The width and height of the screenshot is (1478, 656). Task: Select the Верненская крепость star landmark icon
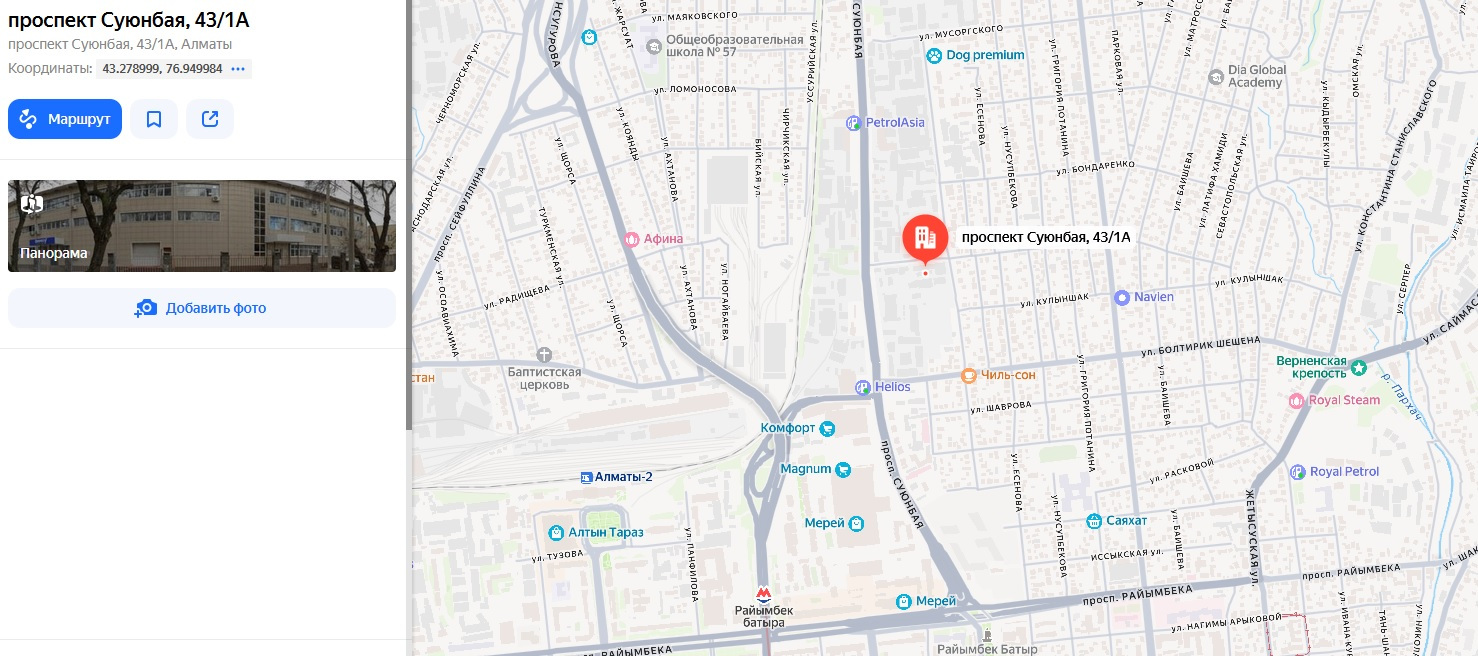coord(1359,368)
